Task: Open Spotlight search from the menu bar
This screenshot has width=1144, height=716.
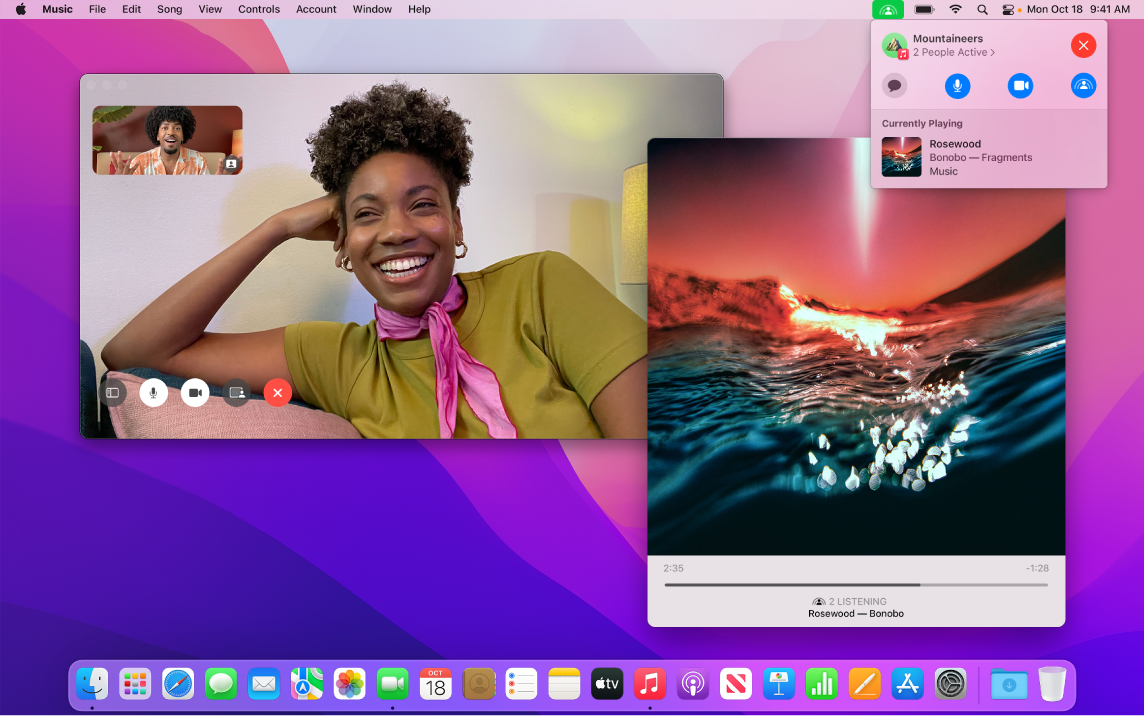Action: (x=982, y=9)
